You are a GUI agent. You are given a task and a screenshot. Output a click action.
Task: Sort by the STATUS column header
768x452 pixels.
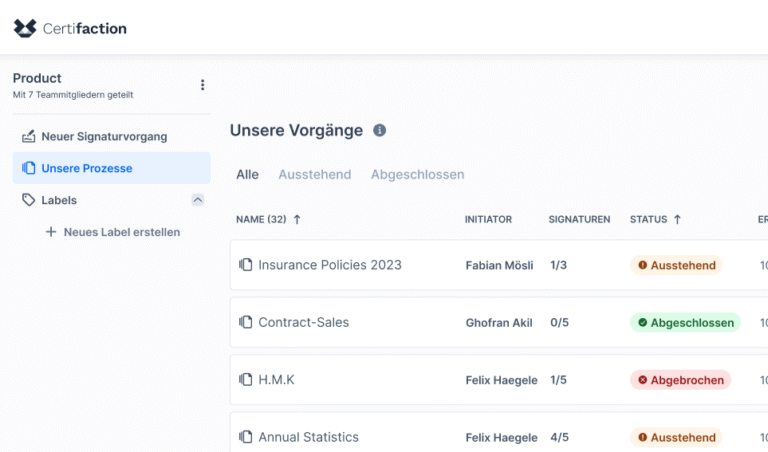[648, 219]
